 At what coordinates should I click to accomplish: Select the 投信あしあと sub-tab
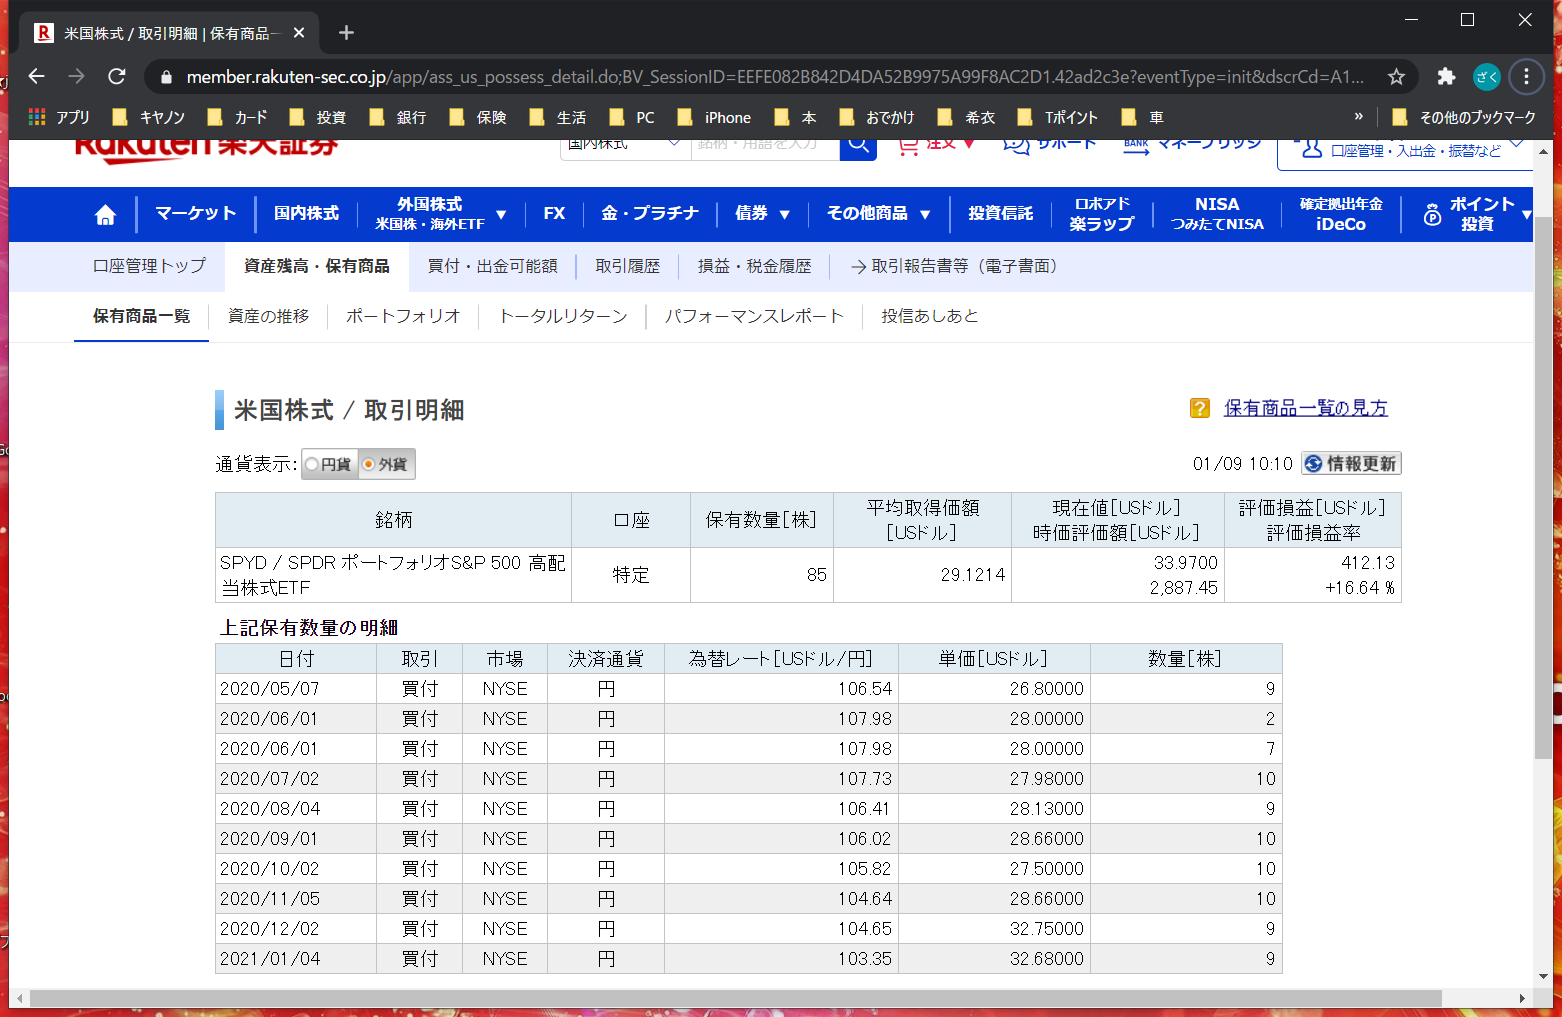coord(930,317)
